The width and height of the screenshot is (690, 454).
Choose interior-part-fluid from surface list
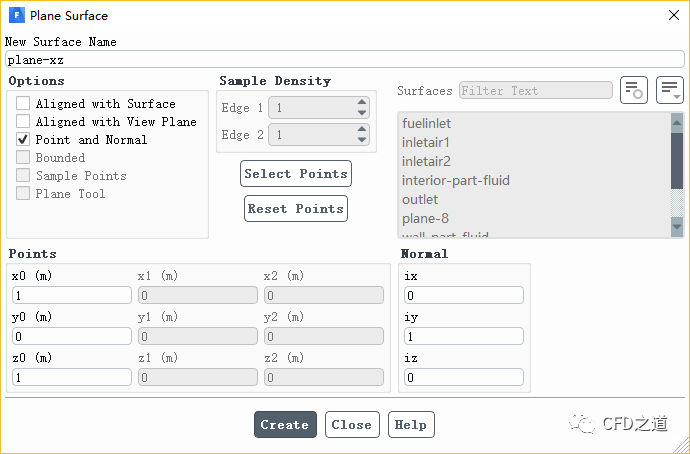pos(455,181)
